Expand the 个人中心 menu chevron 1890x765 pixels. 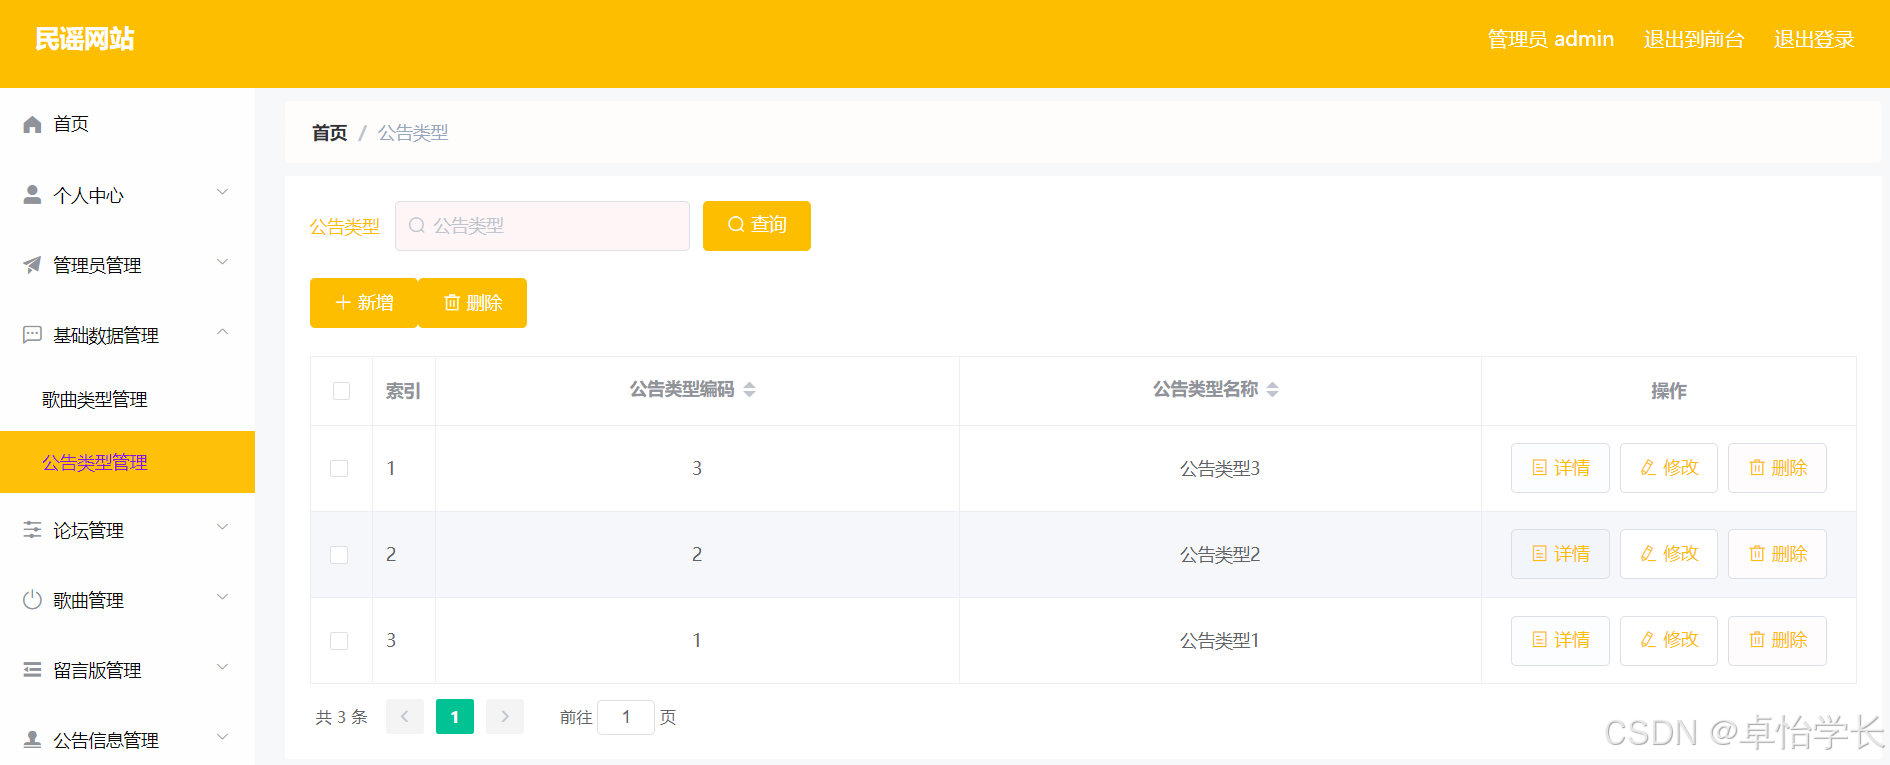point(223,192)
